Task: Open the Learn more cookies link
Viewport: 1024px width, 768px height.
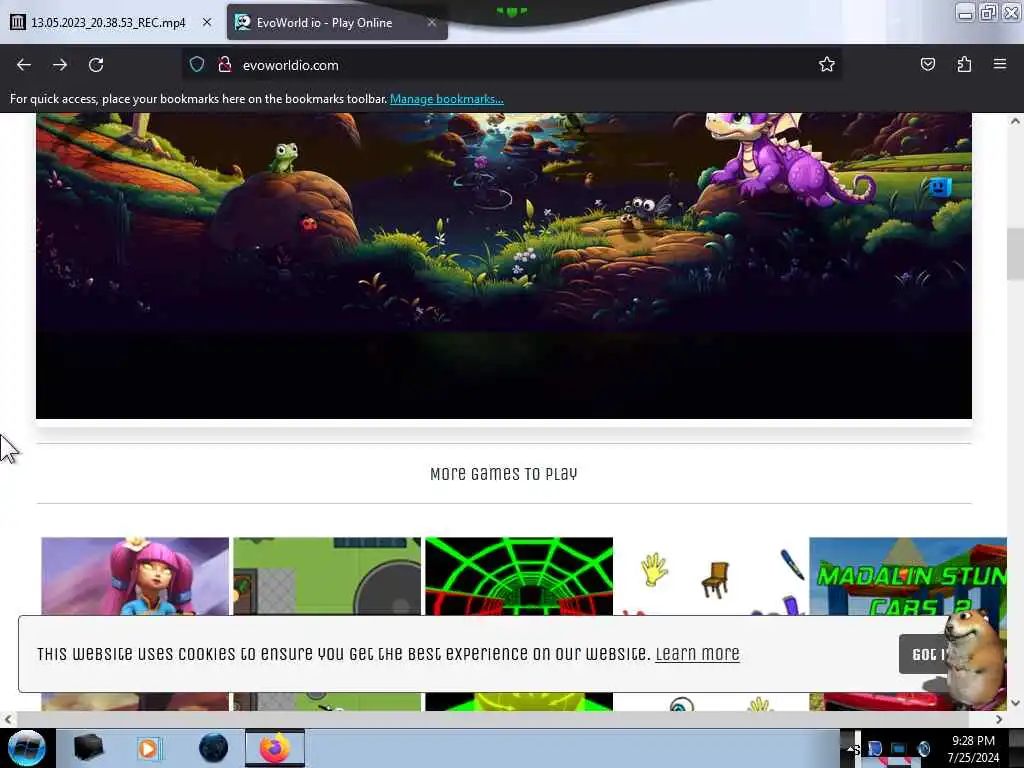Action: 697,654
